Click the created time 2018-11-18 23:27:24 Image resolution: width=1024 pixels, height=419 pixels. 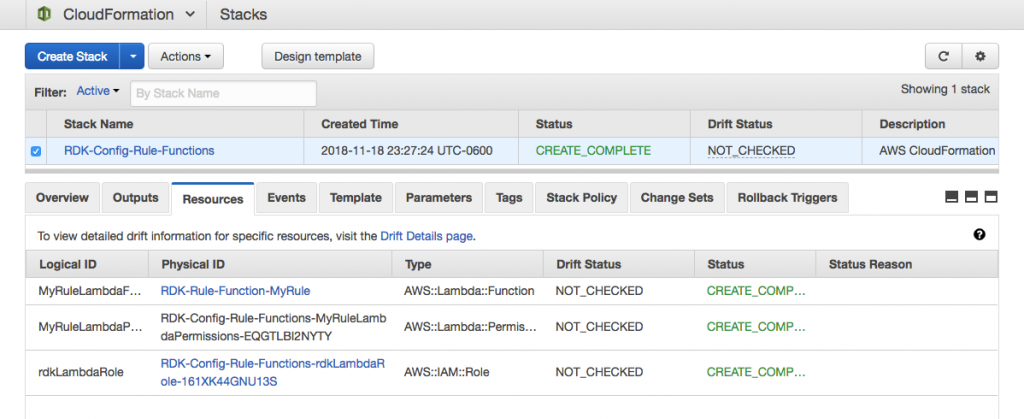click(407, 151)
